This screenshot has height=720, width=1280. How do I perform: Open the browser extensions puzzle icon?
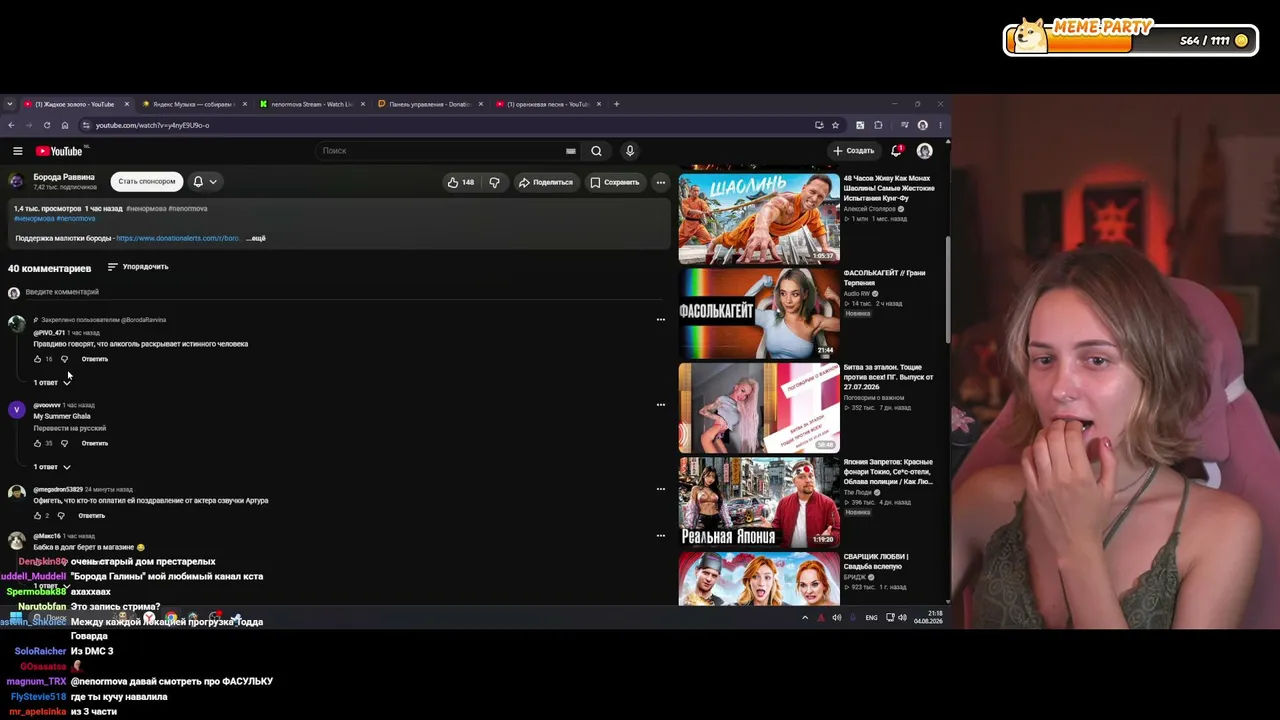(879, 125)
